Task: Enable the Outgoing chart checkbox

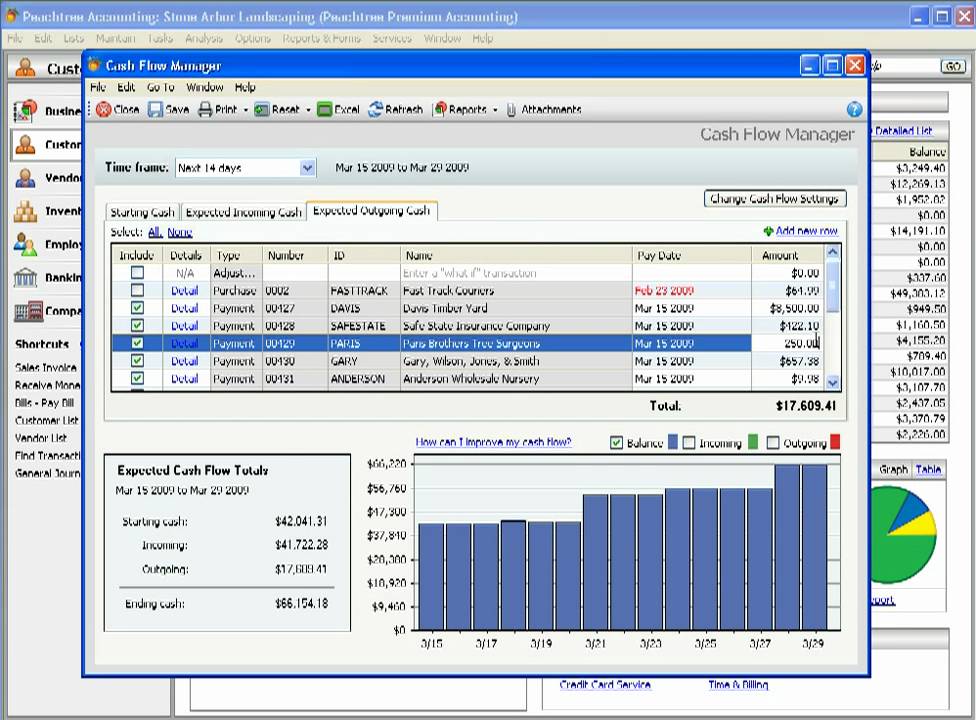Action: click(x=773, y=442)
